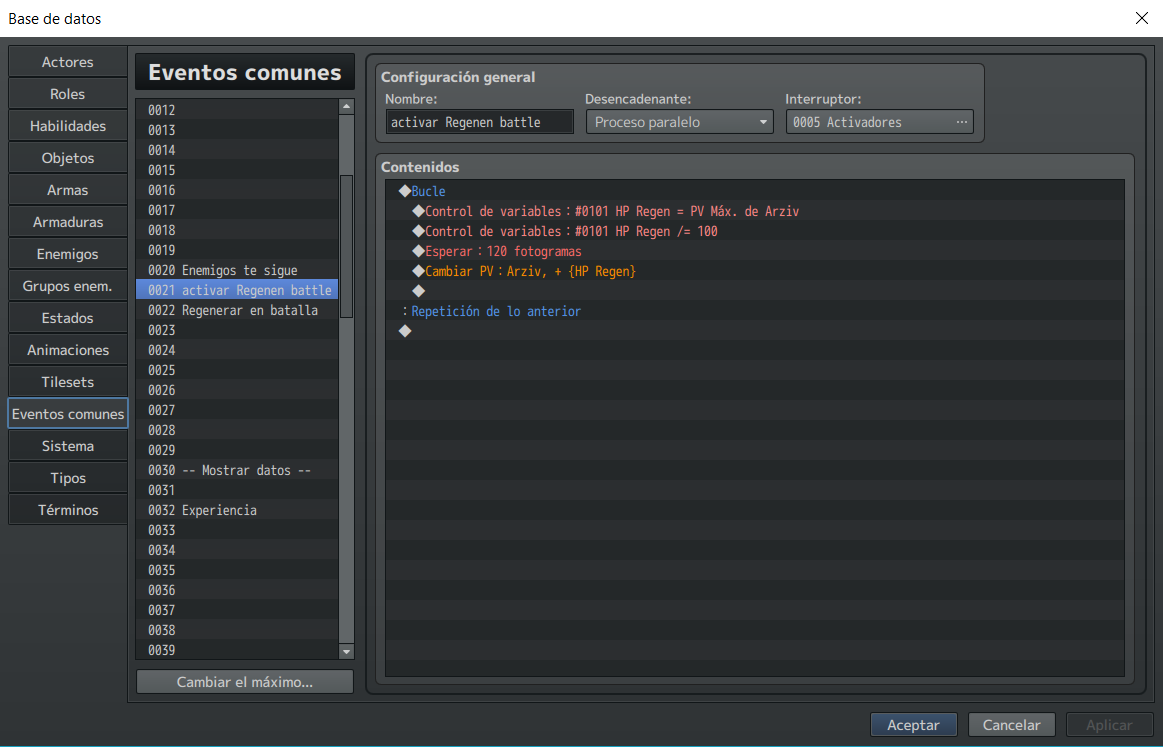Viewport: 1163px width, 747px height.
Task: Open the Sistema tab
Action: tap(67, 445)
